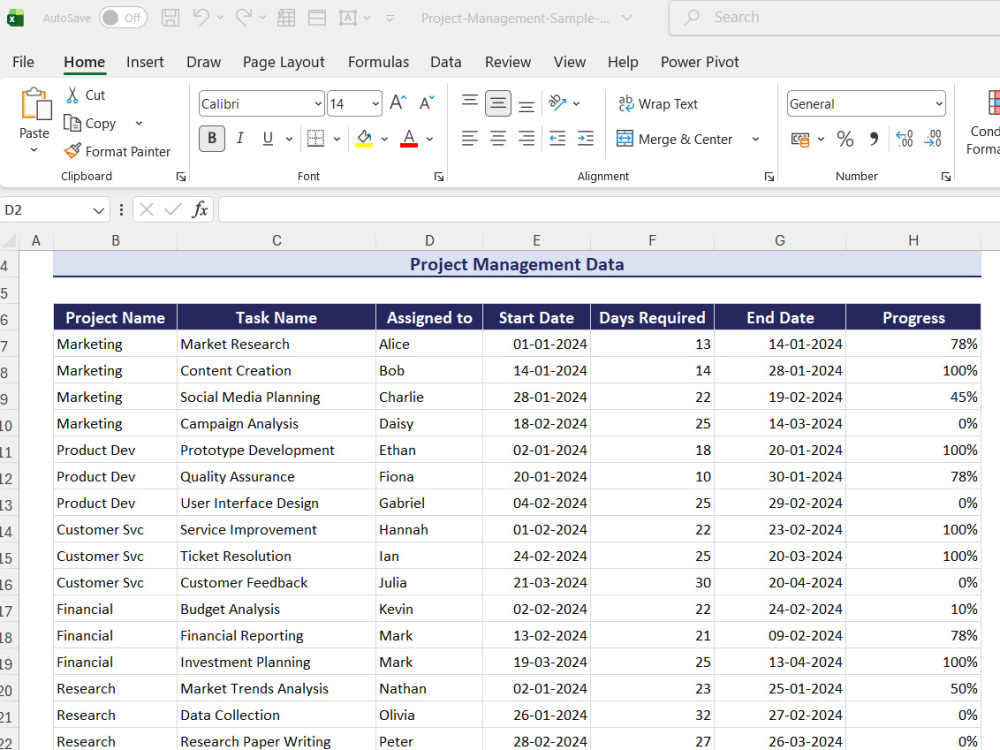Click the increase indent icon
The width and height of the screenshot is (1000, 750).
point(585,138)
